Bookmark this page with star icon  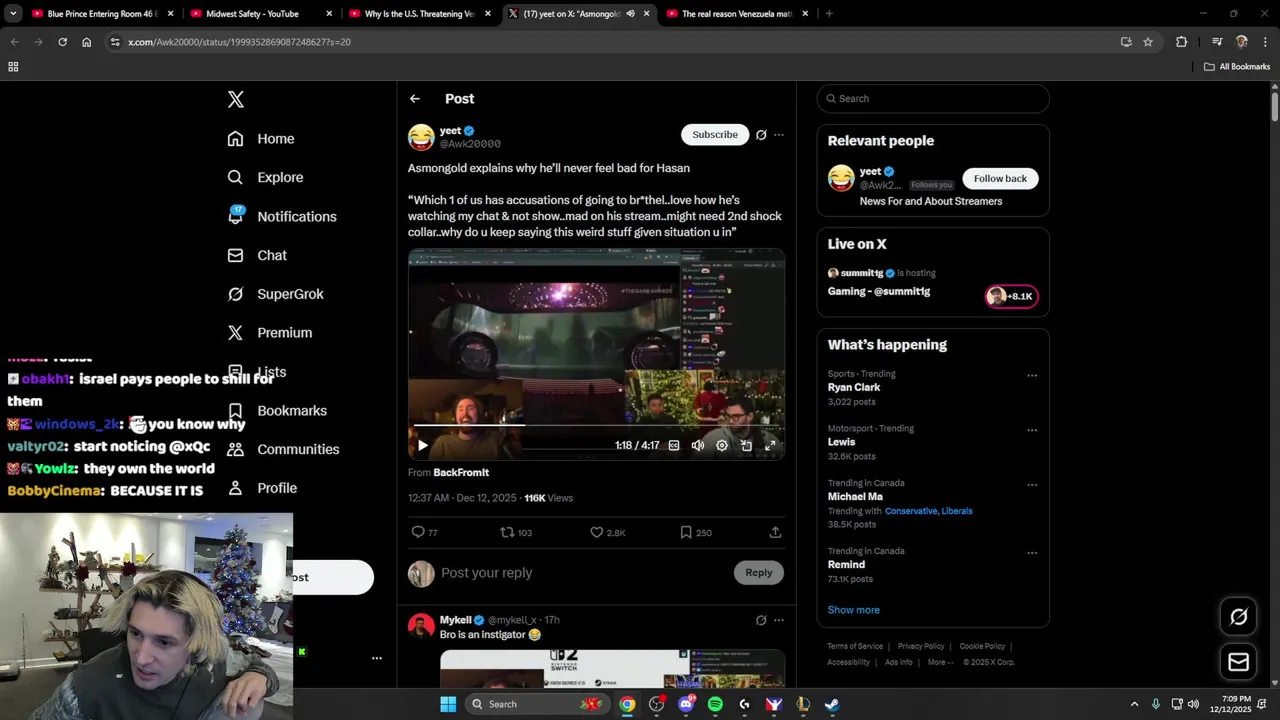click(x=1148, y=42)
